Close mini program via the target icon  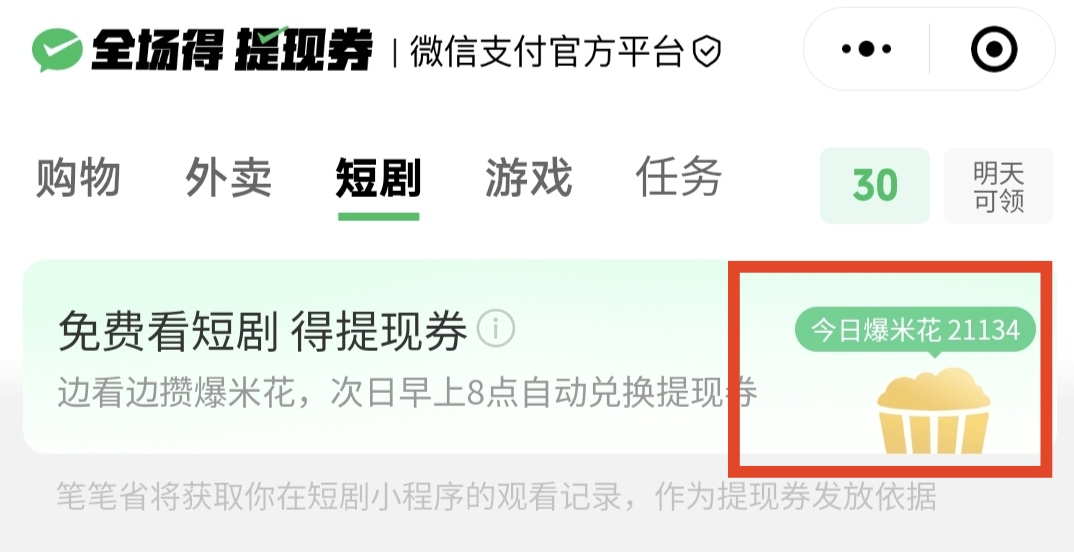(994, 49)
